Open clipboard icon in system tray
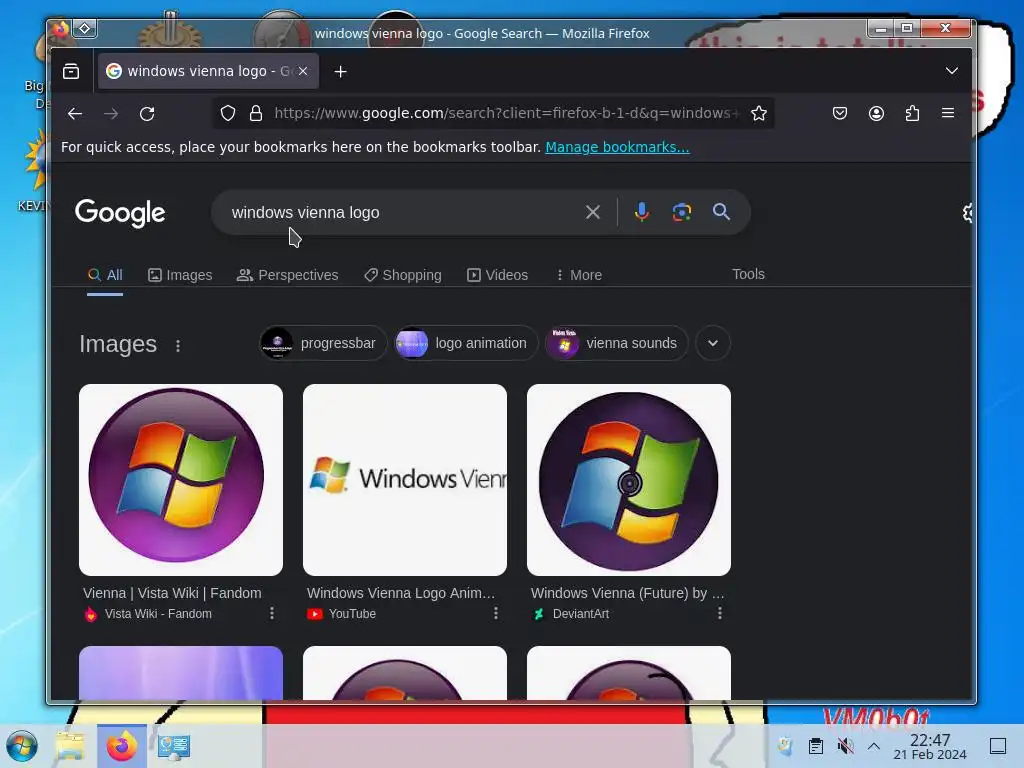The width and height of the screenshot is (1024, 768). (x=815, y=746)
